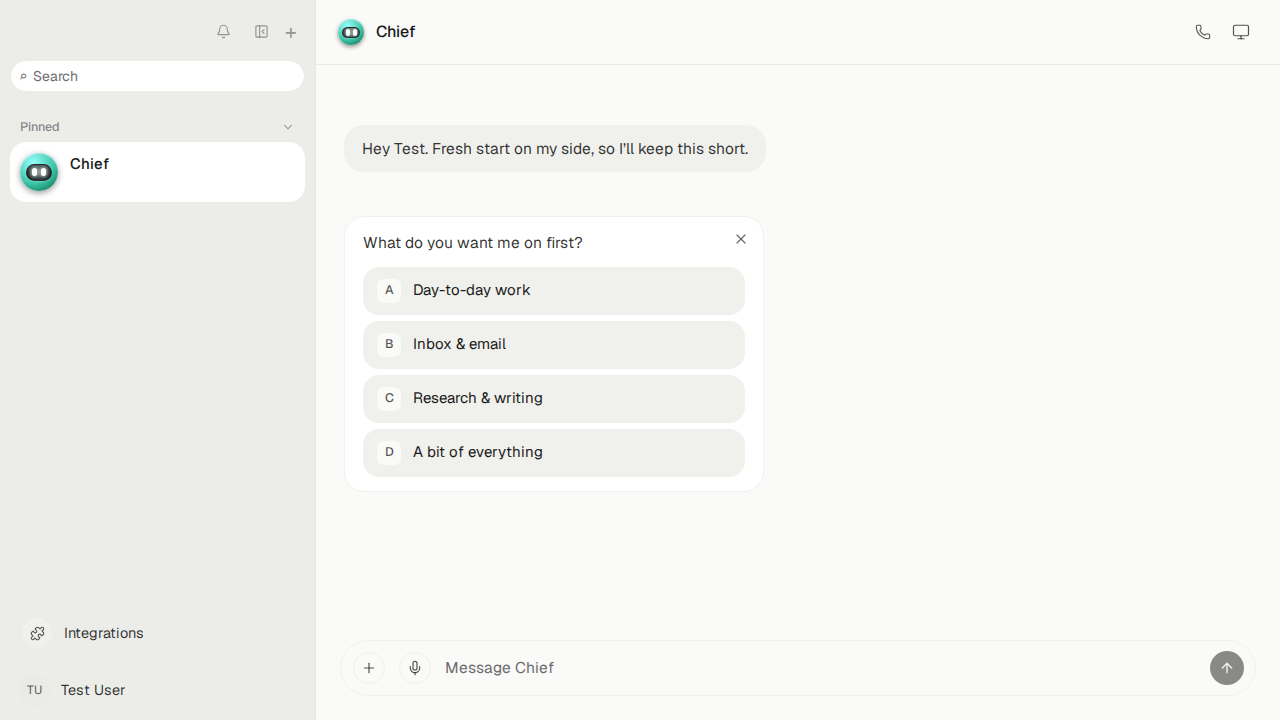
Task: Add attachment using plus icon in composer
Action: click(x=369, y=668)
